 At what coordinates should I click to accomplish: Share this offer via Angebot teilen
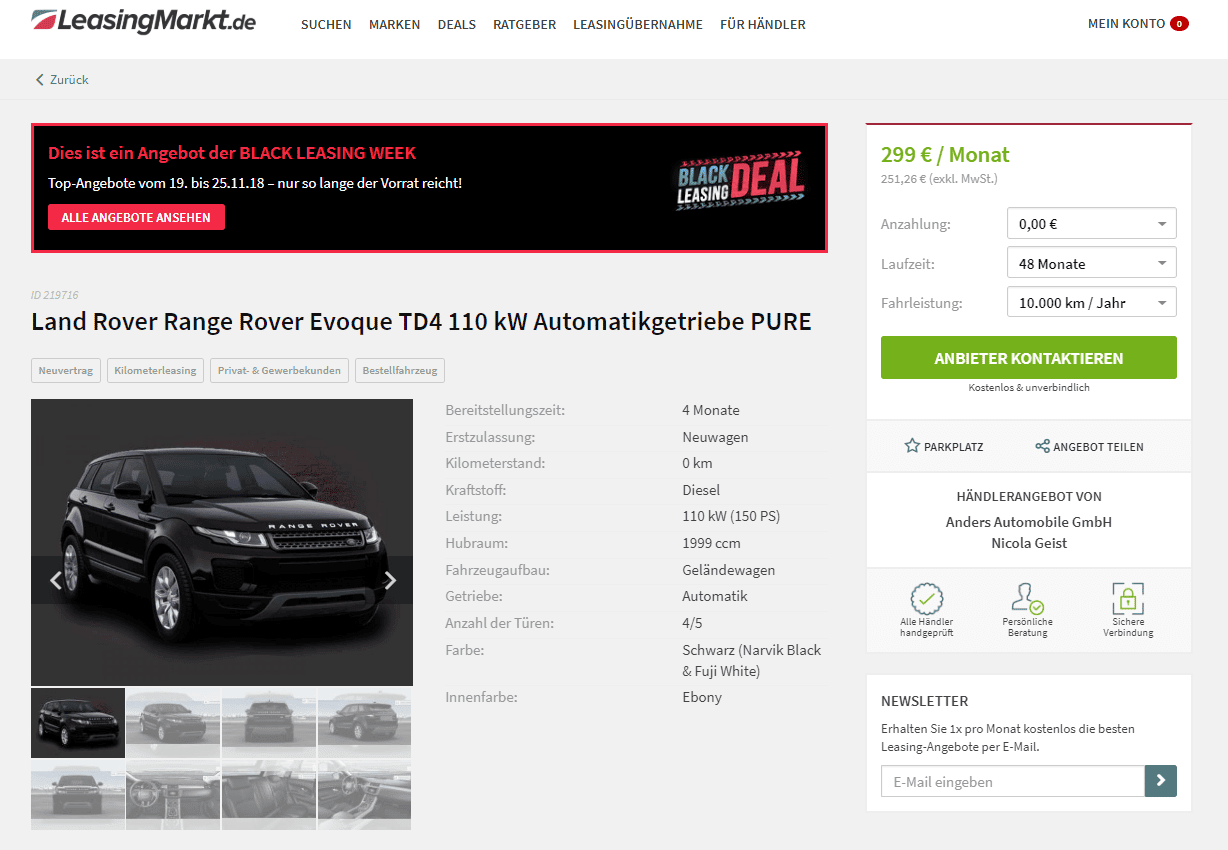point(1089,447)
